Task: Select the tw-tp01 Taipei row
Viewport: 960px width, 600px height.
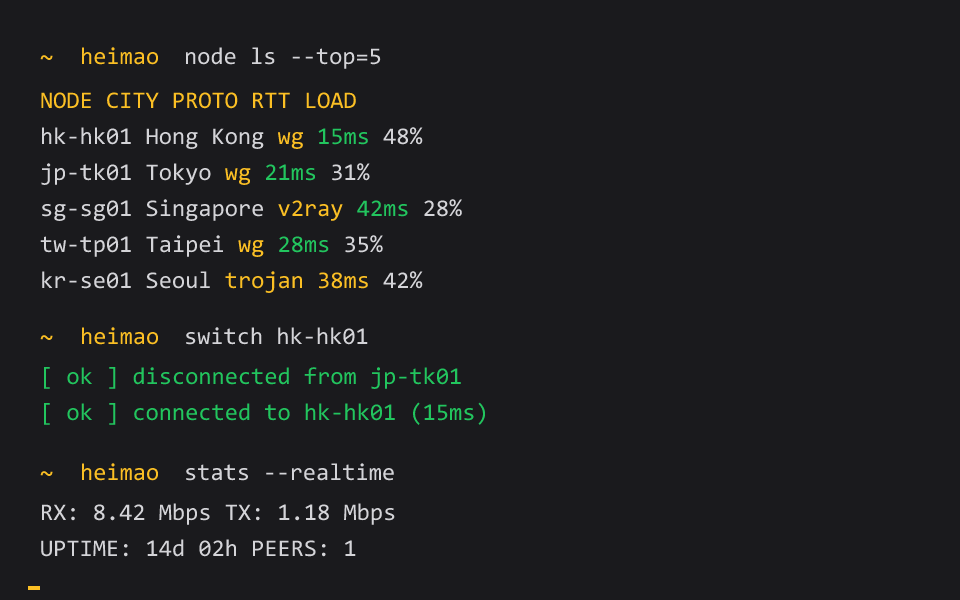Action: coord(212,245)
